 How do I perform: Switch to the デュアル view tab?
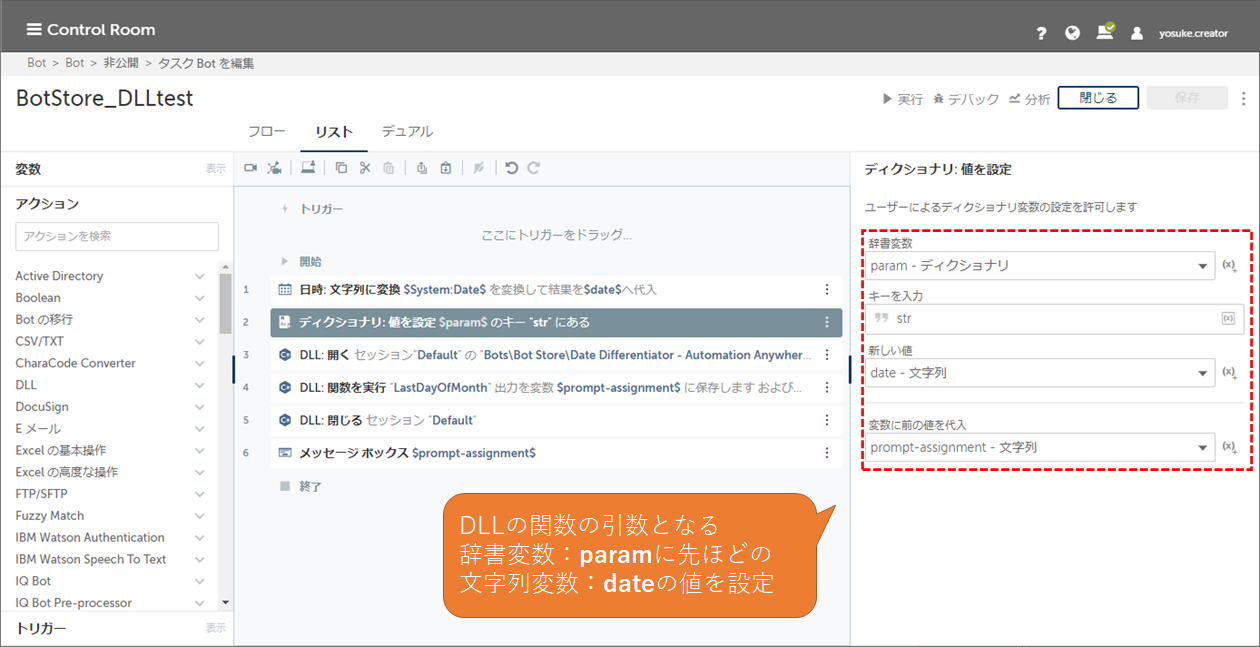pyautogui.click(x=407, y=132)
